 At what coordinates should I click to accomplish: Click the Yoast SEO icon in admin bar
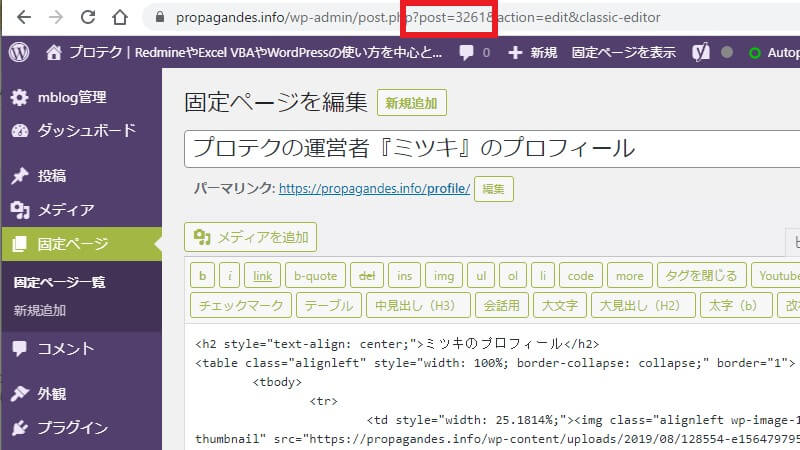coord(702,53)
